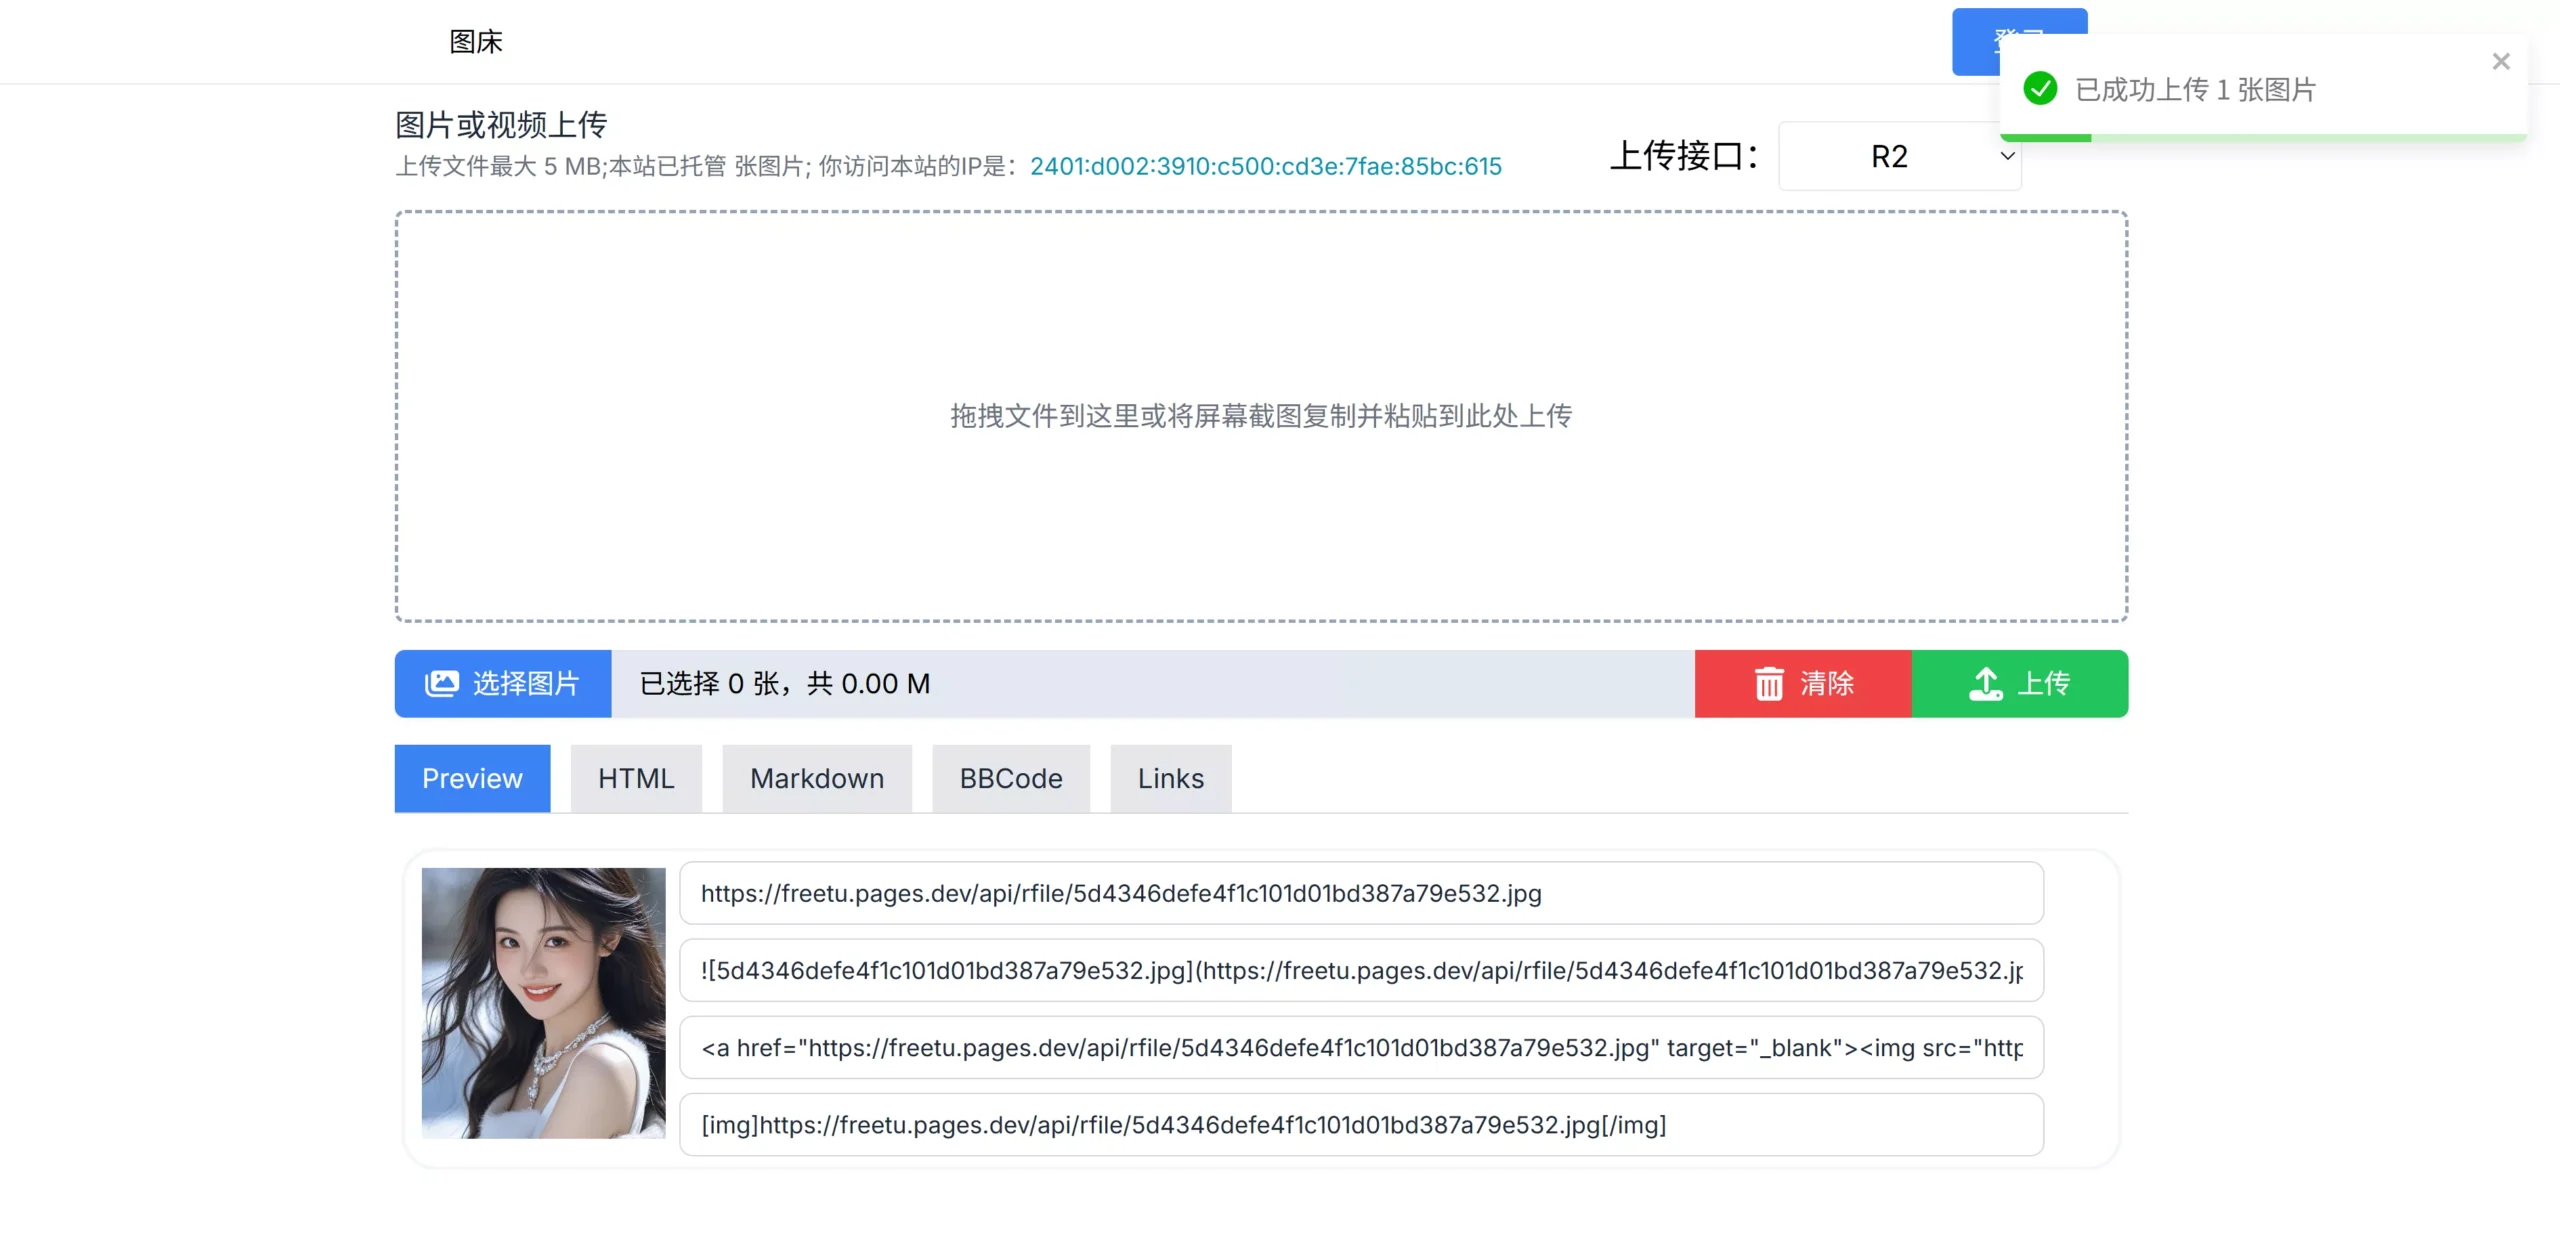2560x1241 pixels.
Task: Click the upload arrow icon on 上传 button
Action: pyautogui.click(x=1986, y=684)
